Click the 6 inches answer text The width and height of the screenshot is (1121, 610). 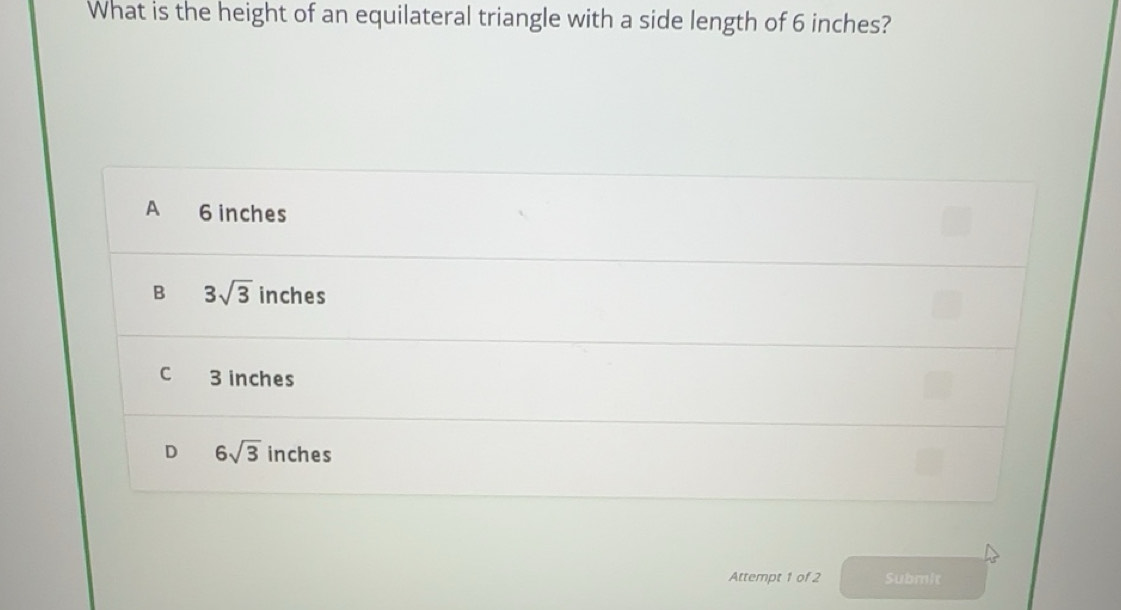click(x=242, y=213)
